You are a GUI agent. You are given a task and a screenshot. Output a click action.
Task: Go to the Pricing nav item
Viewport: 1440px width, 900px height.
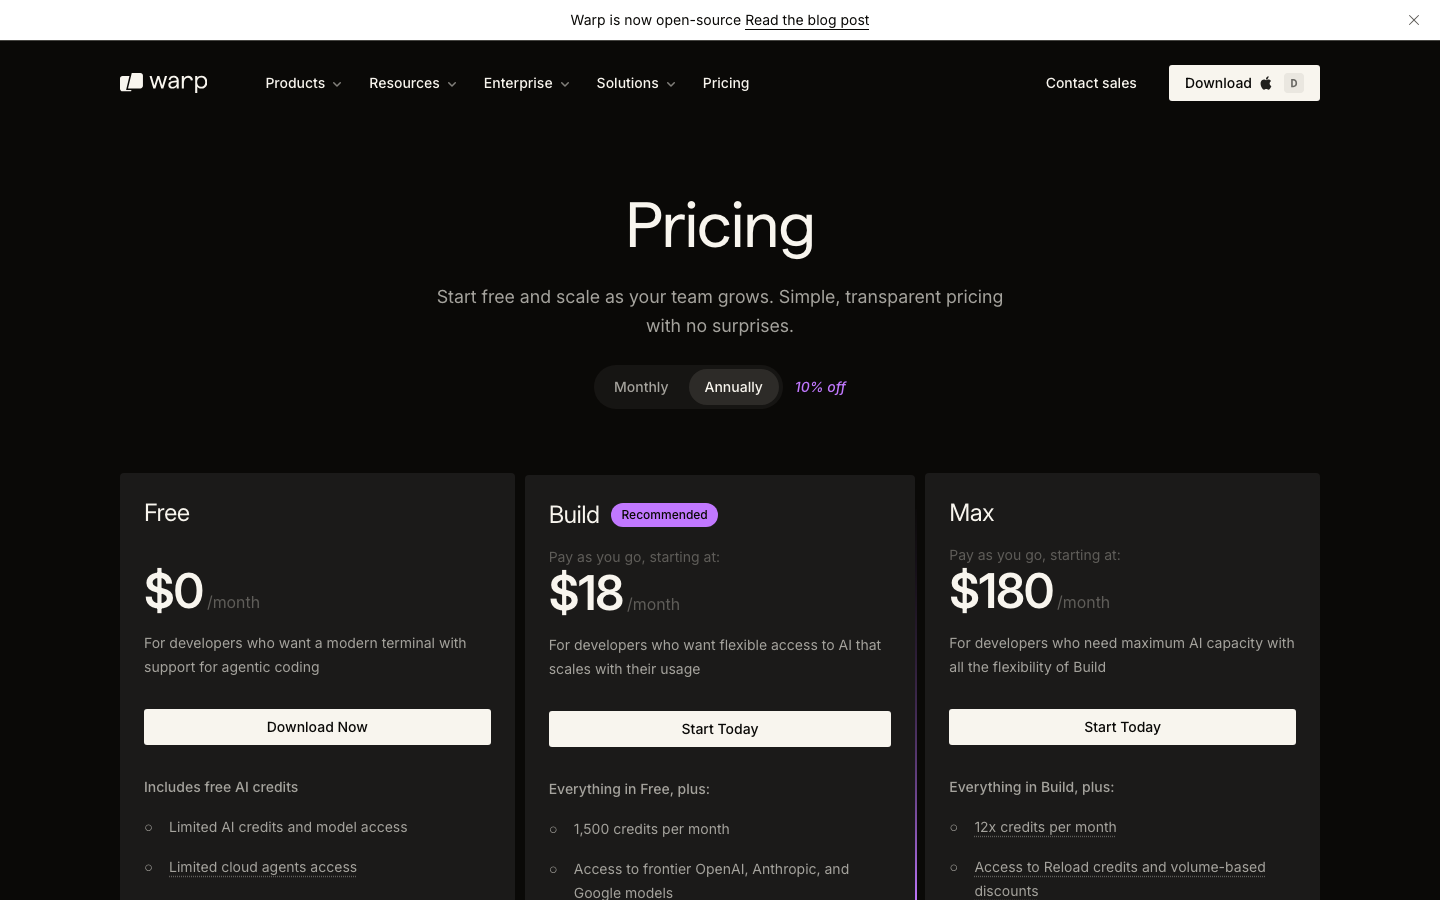coord(726,83)
